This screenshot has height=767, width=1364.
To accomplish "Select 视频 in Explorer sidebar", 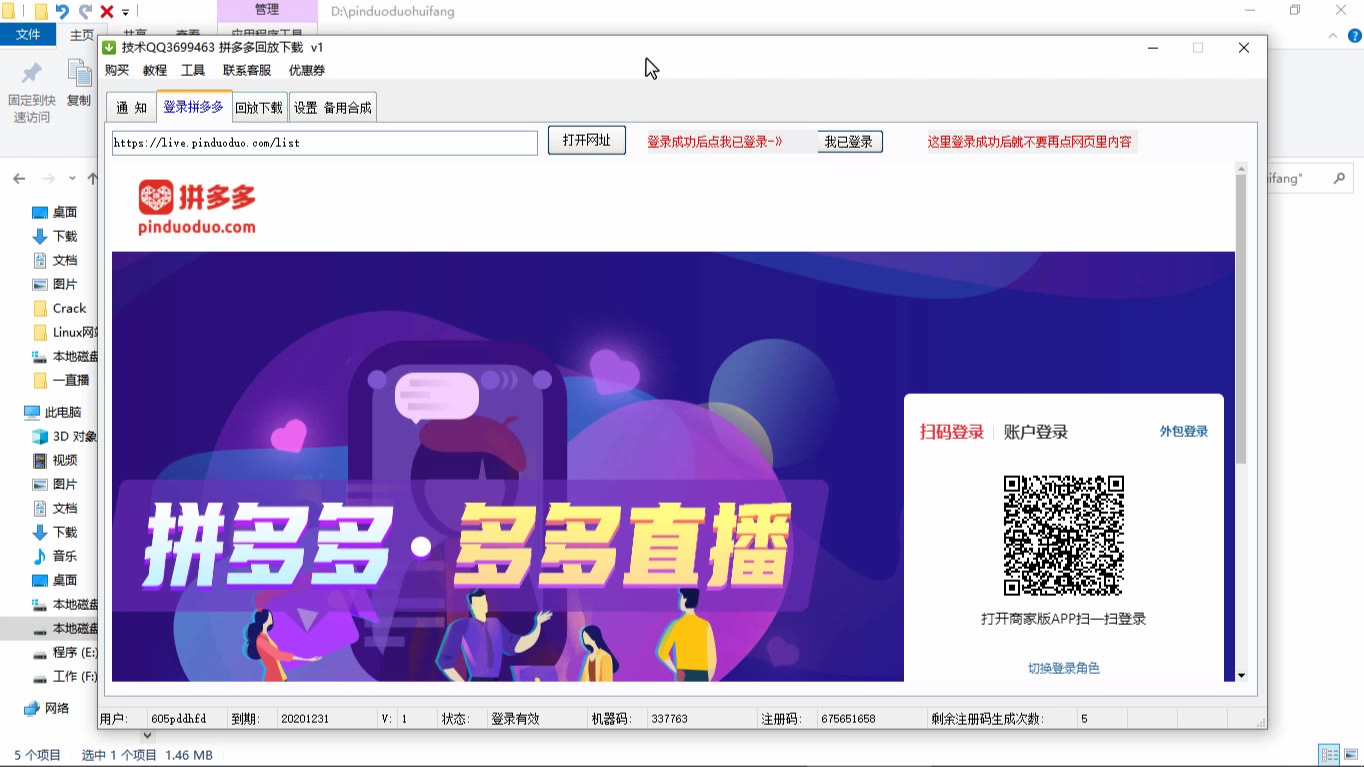I will click(x=55, y=460).
